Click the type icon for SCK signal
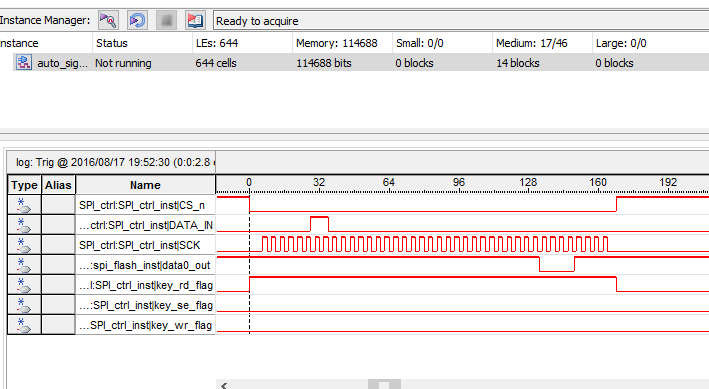Image resolution: width=709 pixels, height=389 pixels. pyautogui.click(x=24, y=245)
